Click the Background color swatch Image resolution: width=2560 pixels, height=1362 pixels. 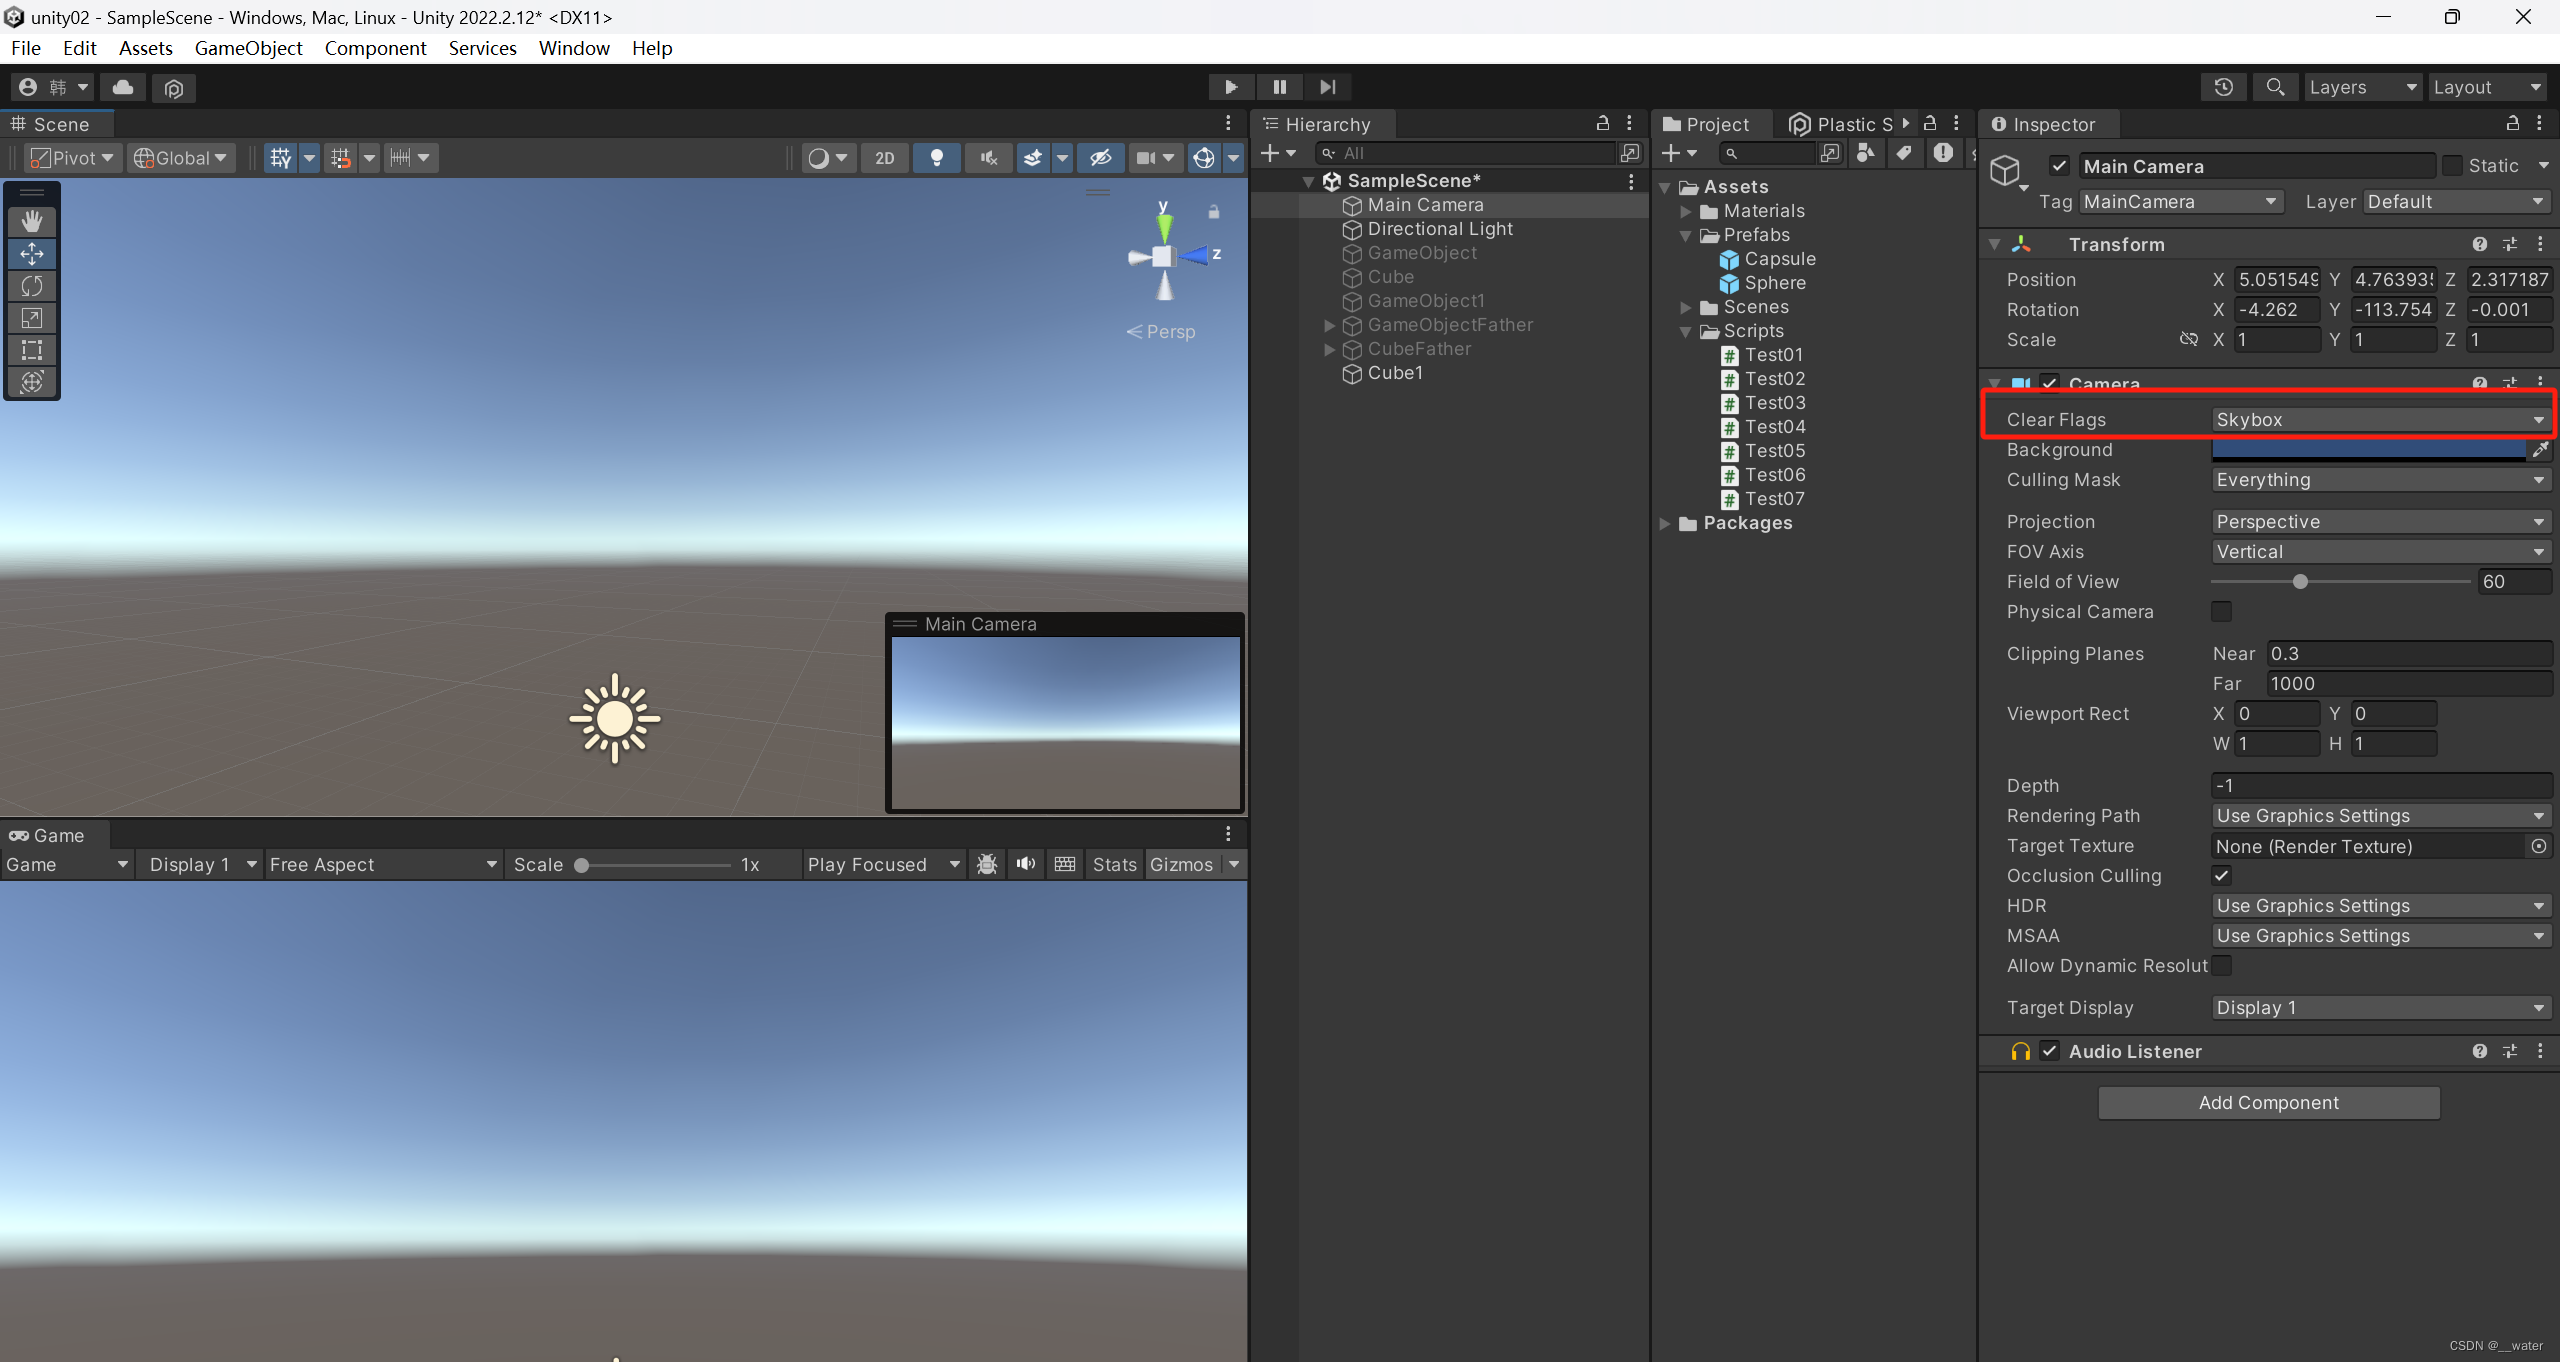click(2370, 450)
